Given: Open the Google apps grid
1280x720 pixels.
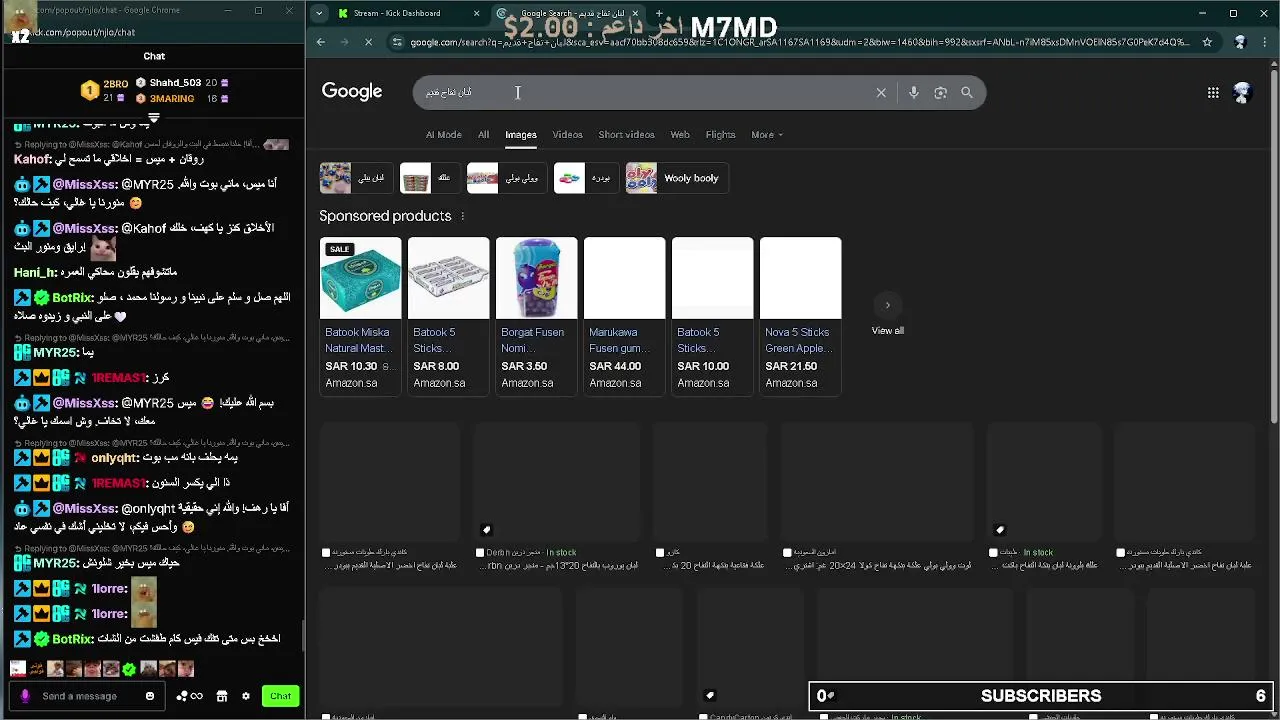Looking at the screenshot, I should click(1213, 92).
